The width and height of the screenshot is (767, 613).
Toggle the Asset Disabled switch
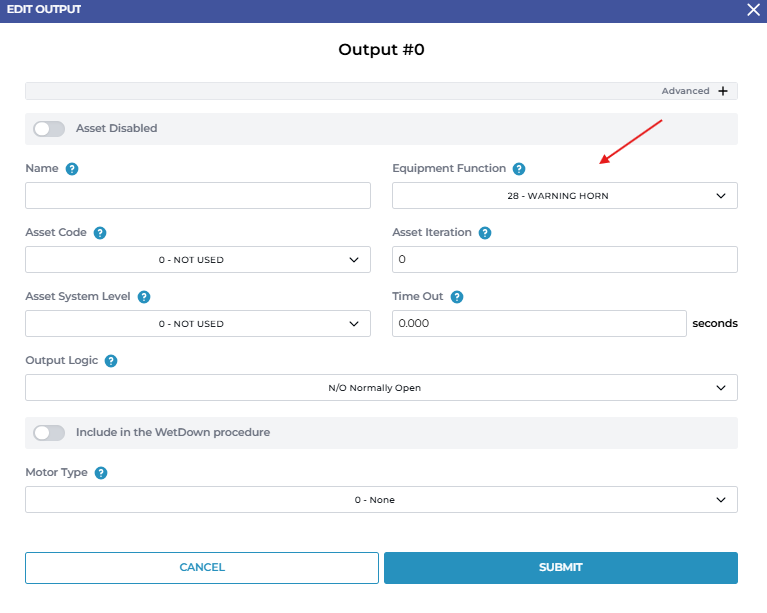(x=49, y=129)
